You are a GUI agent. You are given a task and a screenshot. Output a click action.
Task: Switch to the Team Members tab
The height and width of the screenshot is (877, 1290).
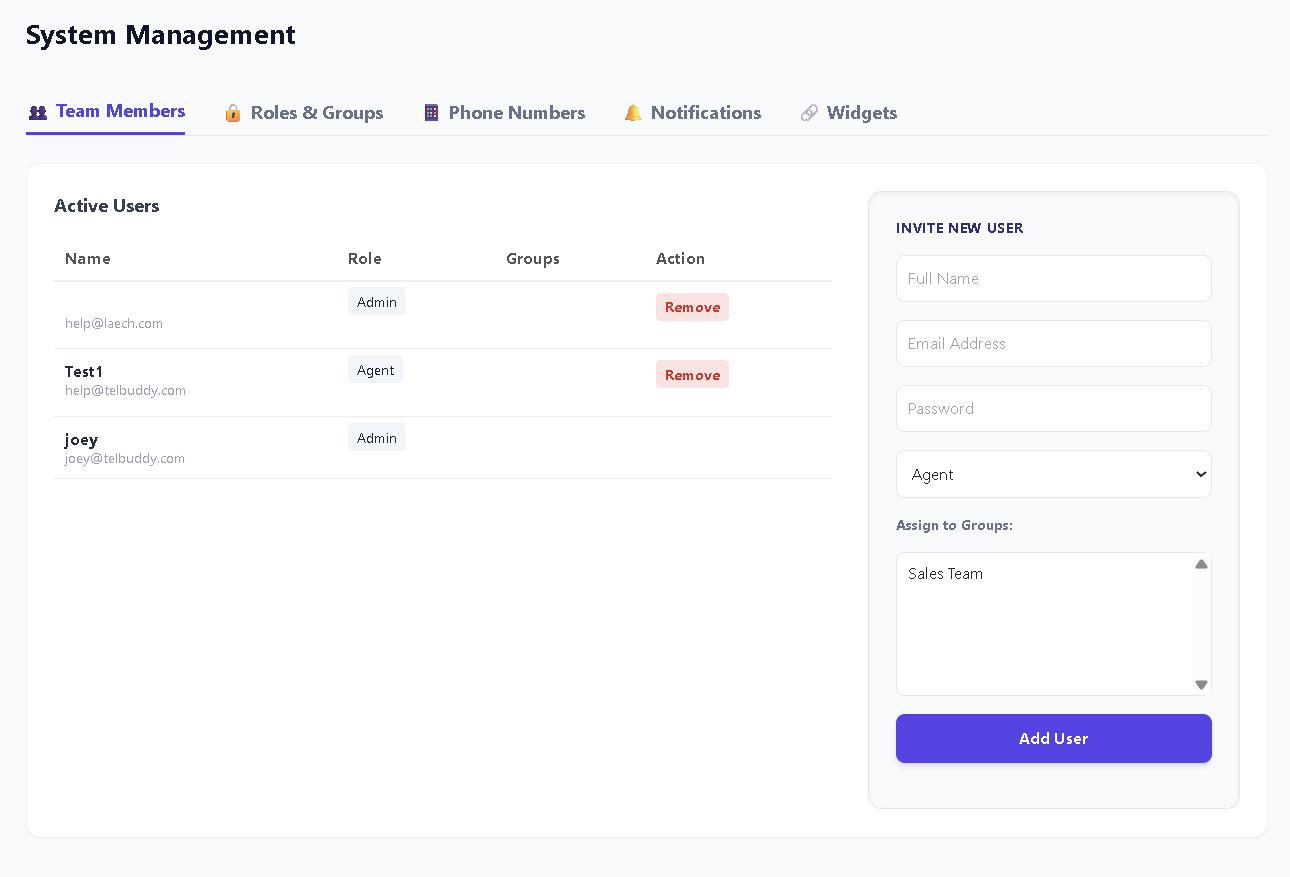pos(106,111)
